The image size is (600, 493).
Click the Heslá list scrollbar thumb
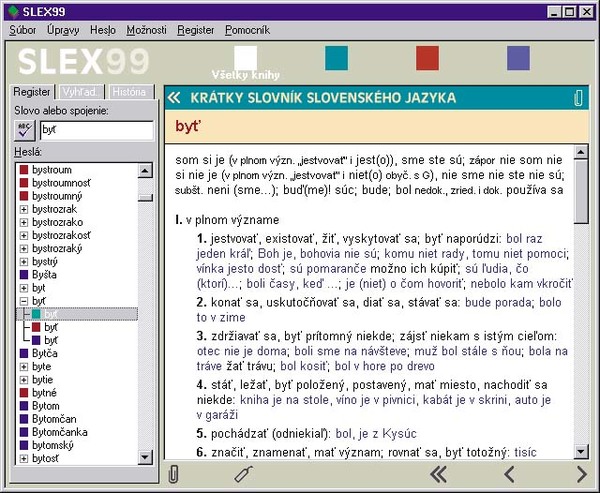[x=145, y=198]
